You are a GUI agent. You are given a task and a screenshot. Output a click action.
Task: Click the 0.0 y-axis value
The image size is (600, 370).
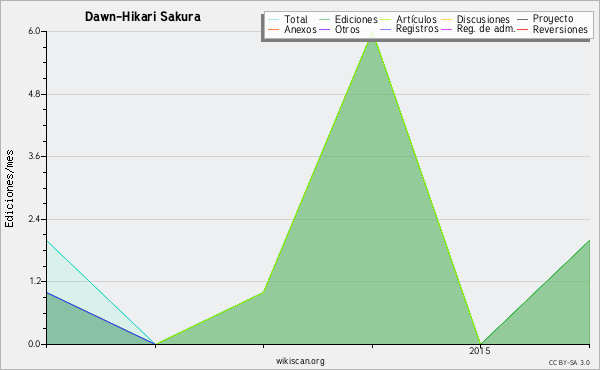34,344
